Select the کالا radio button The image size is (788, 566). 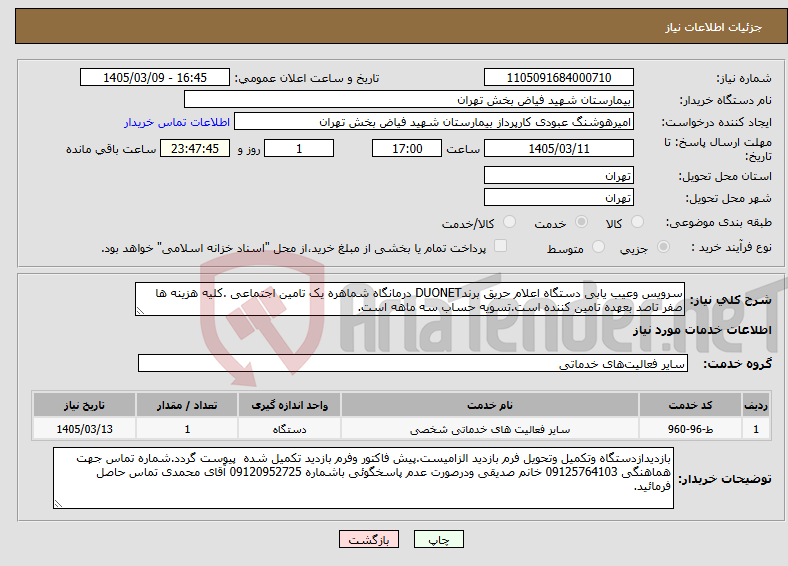click(637, 222)
